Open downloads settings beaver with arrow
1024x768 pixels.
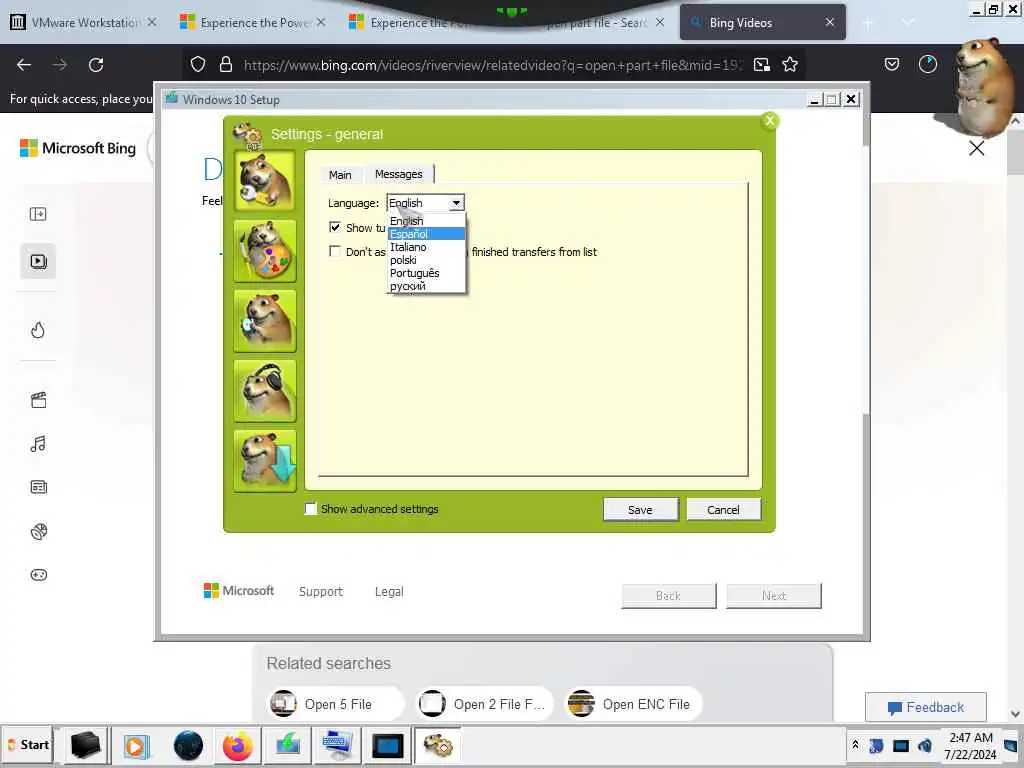264,460
